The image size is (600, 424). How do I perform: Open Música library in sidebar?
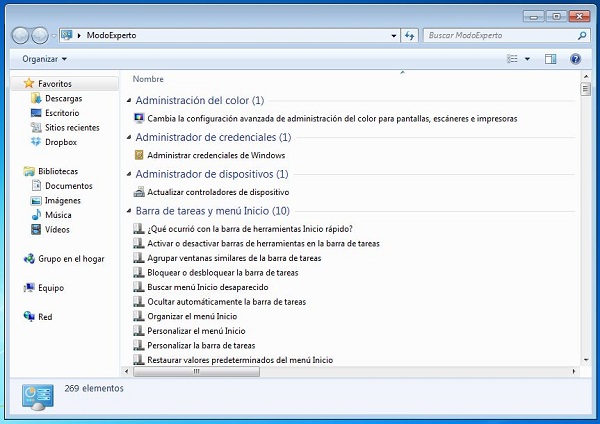(x=57, y=215)
